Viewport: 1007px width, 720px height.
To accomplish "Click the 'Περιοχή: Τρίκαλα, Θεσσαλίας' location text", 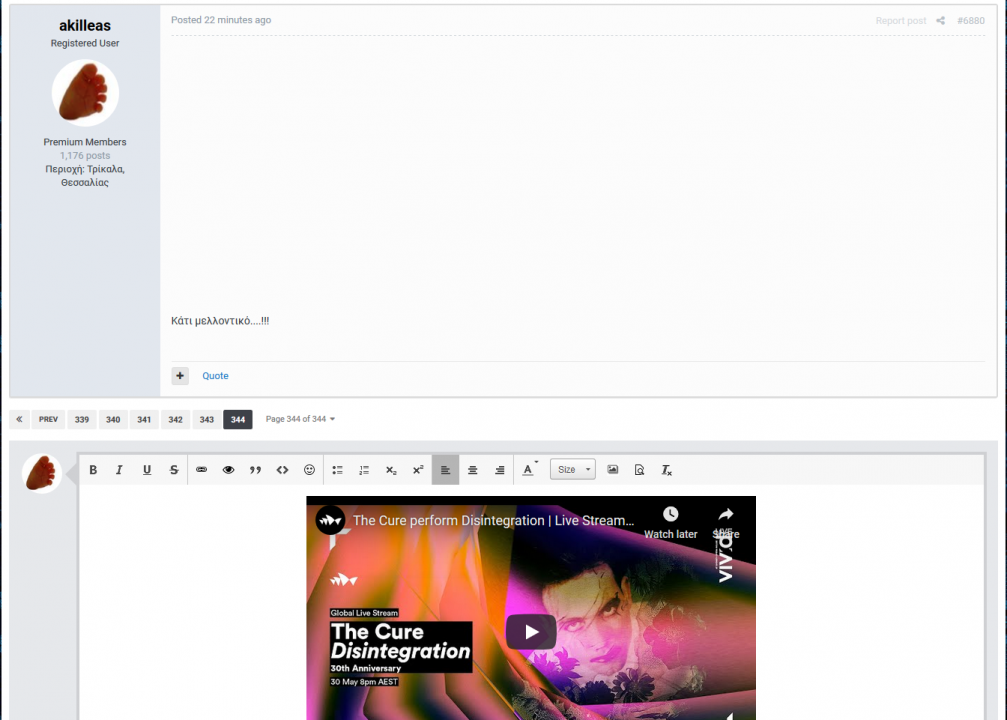I will point(85,175).
